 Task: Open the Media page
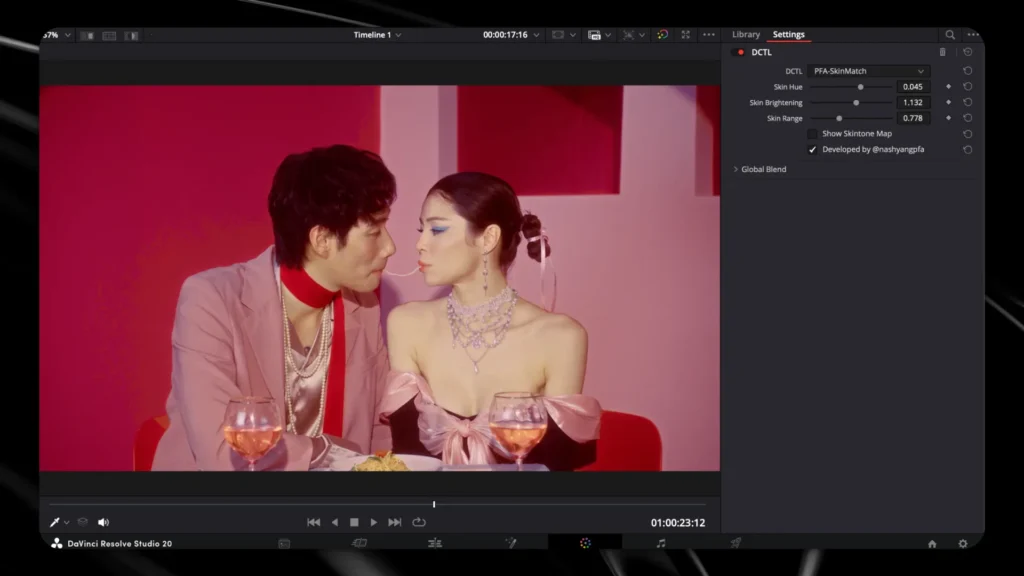click(284, 543)
